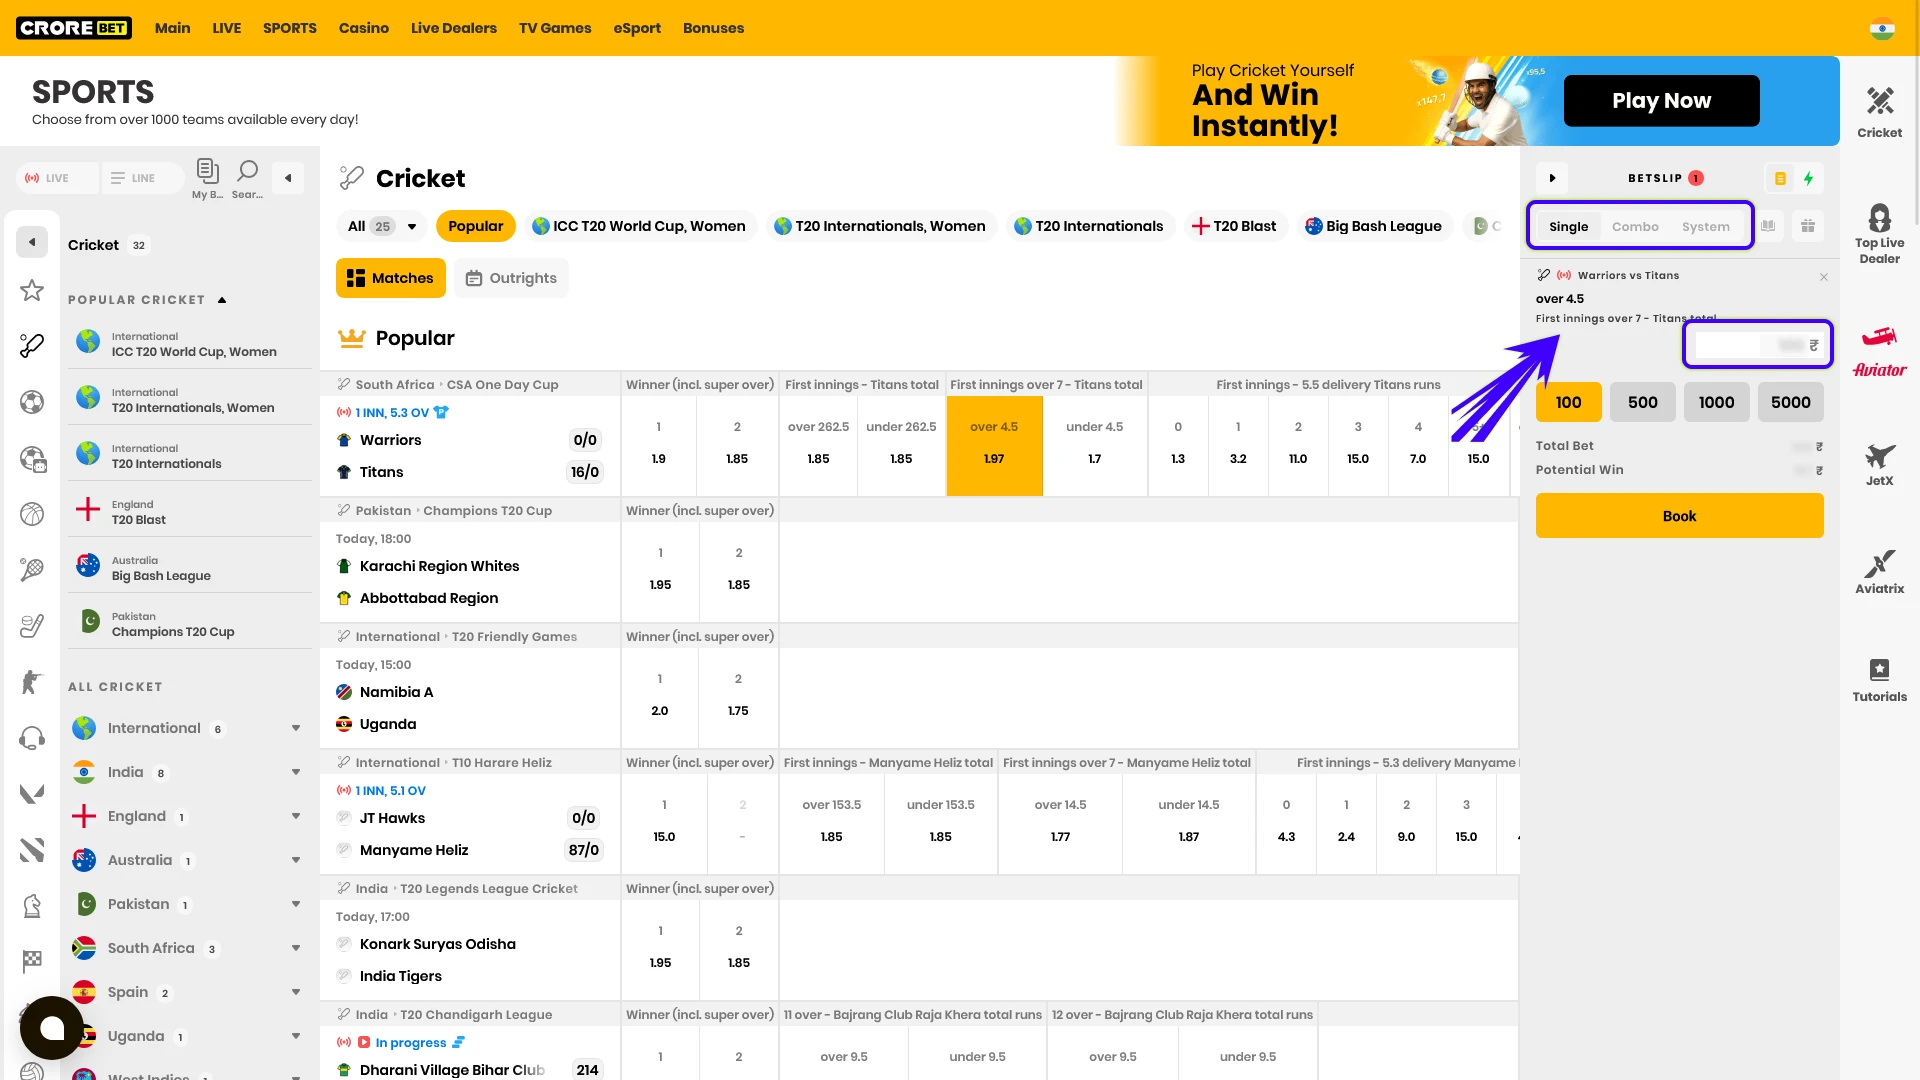Image resolution: width=1920 pixels, height=1080 pixels.
Task: Toggle the LIVE filter switch
Action: point(58,178)
